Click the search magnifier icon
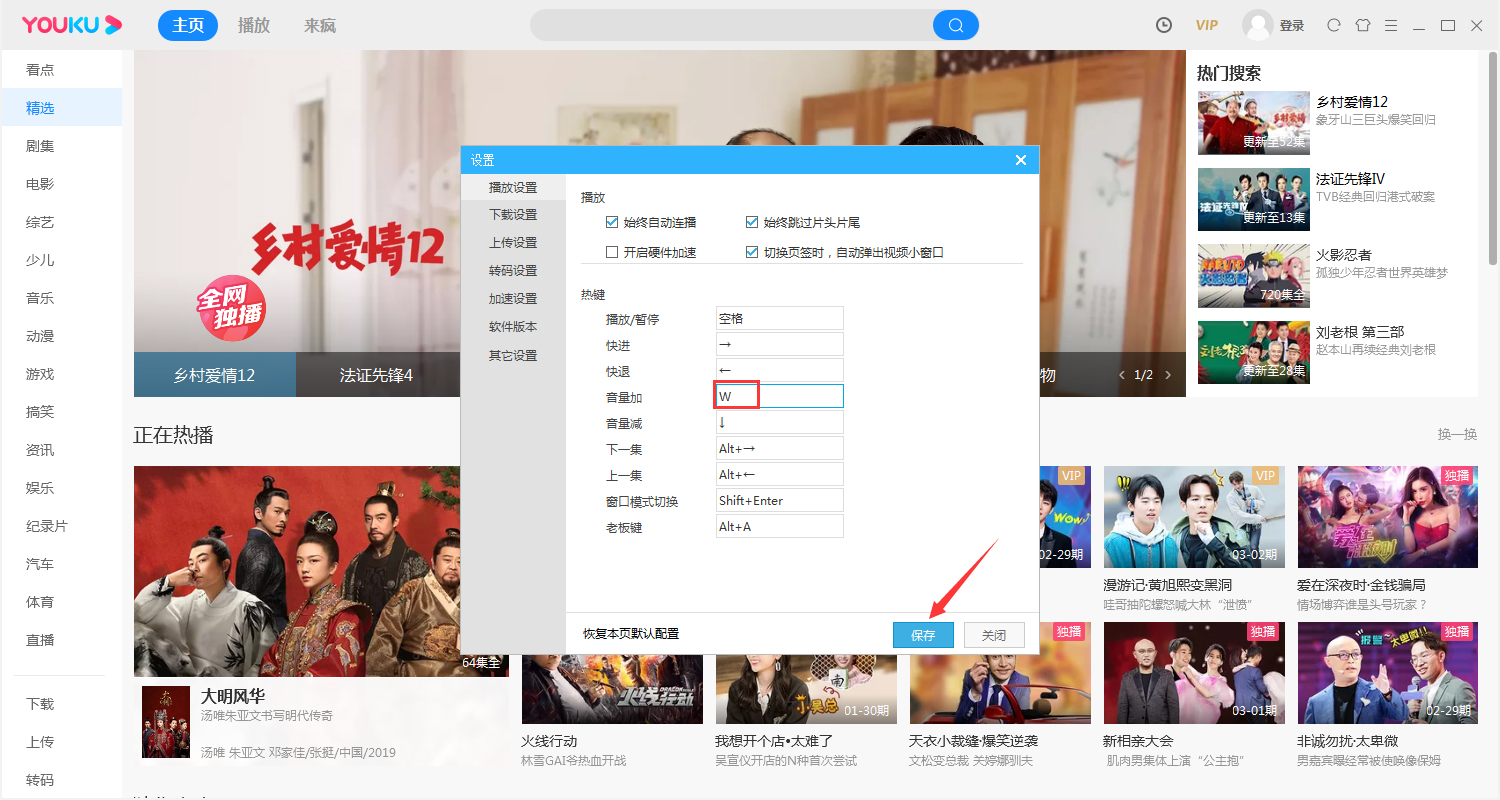 click(x=955, y=24)
